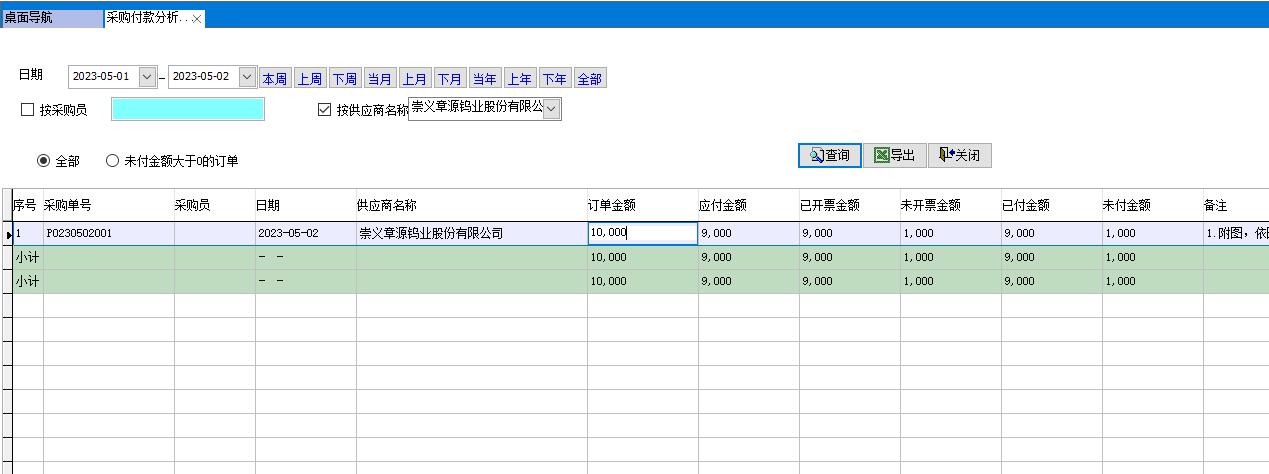Click the 上月 date shortcut

414,79
